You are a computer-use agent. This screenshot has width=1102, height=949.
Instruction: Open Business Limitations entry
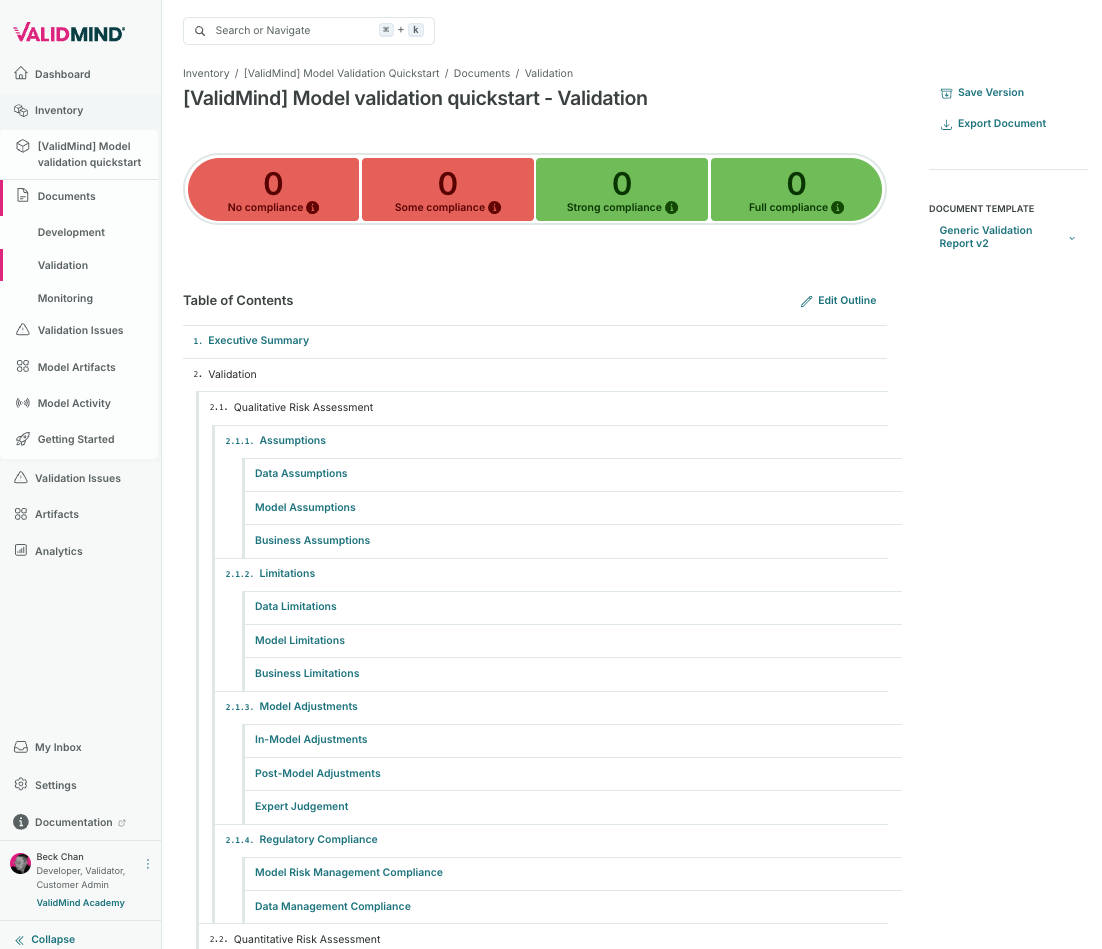pos(306,673)
